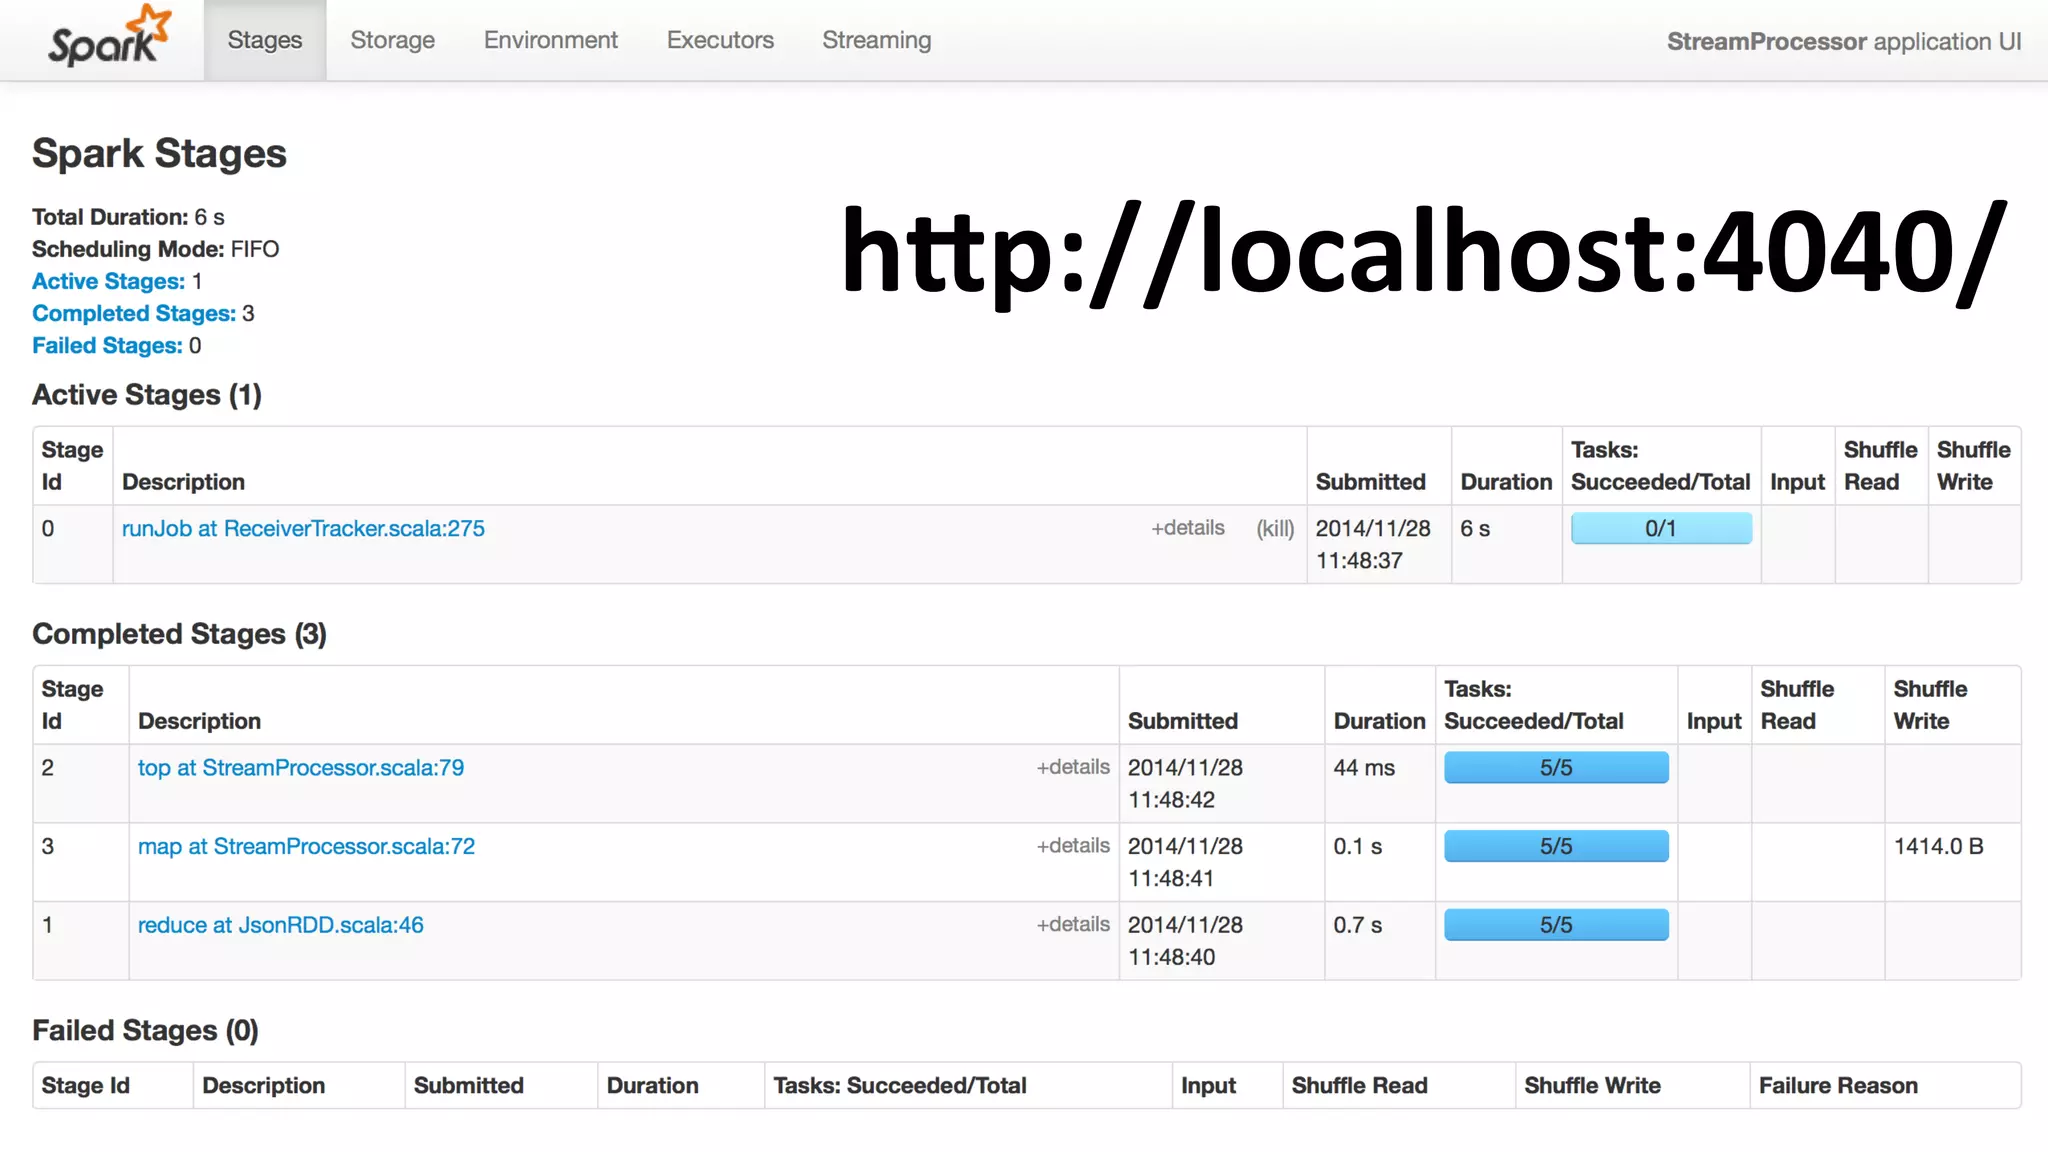Kill the active runJob stage
This screenshot has width=2048, height=1152.
(x=1275, y=528)
